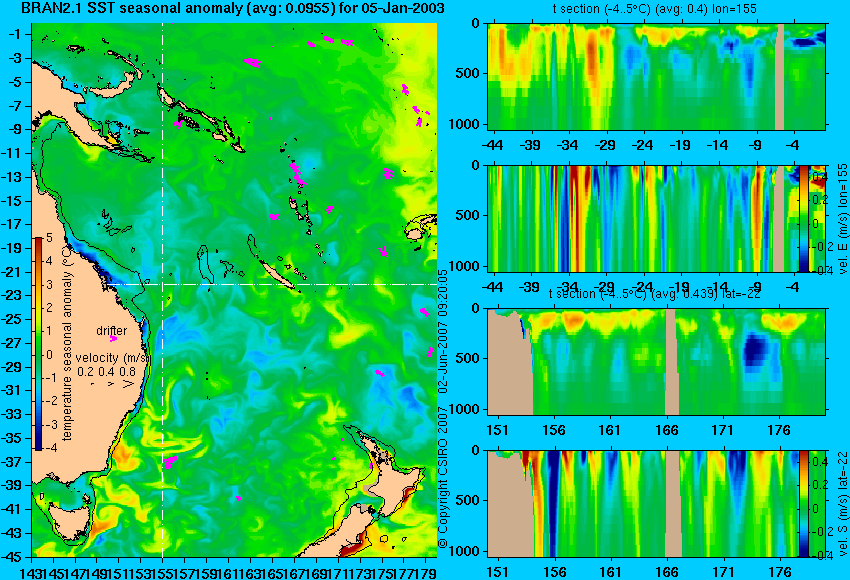Screen dimensions: 850x580
Task: Click the "5" tick on the temperature scale
Action: click(49, 238)
